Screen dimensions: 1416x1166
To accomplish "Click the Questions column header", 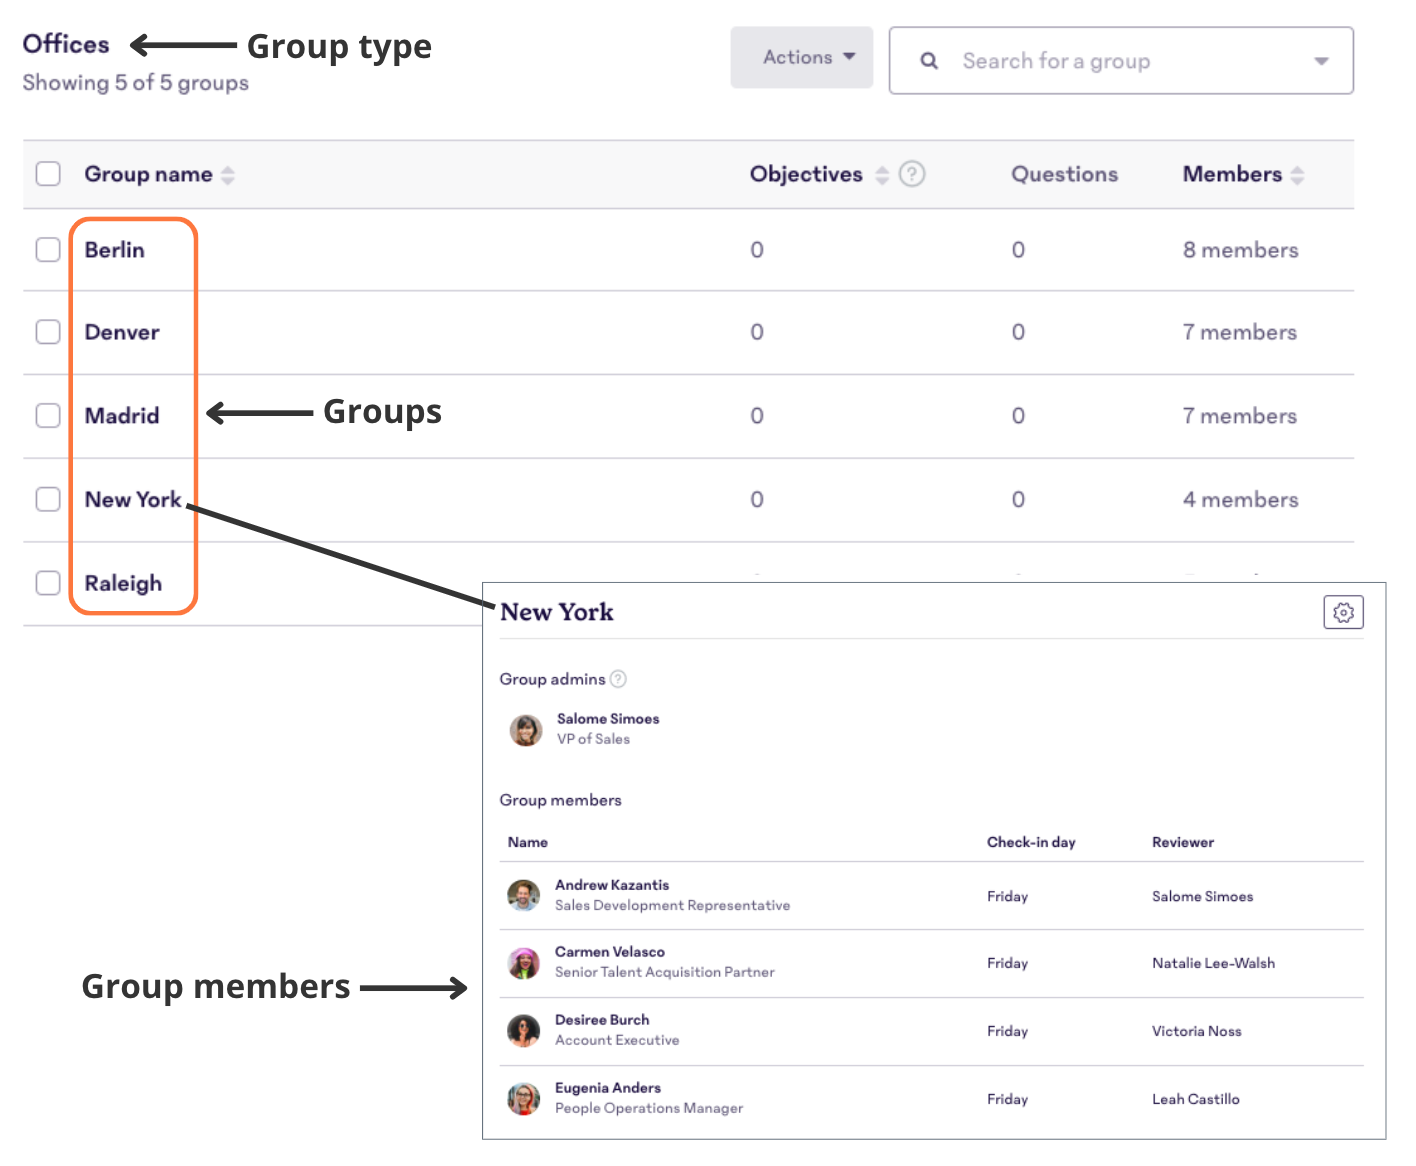I will point(1064,174).
